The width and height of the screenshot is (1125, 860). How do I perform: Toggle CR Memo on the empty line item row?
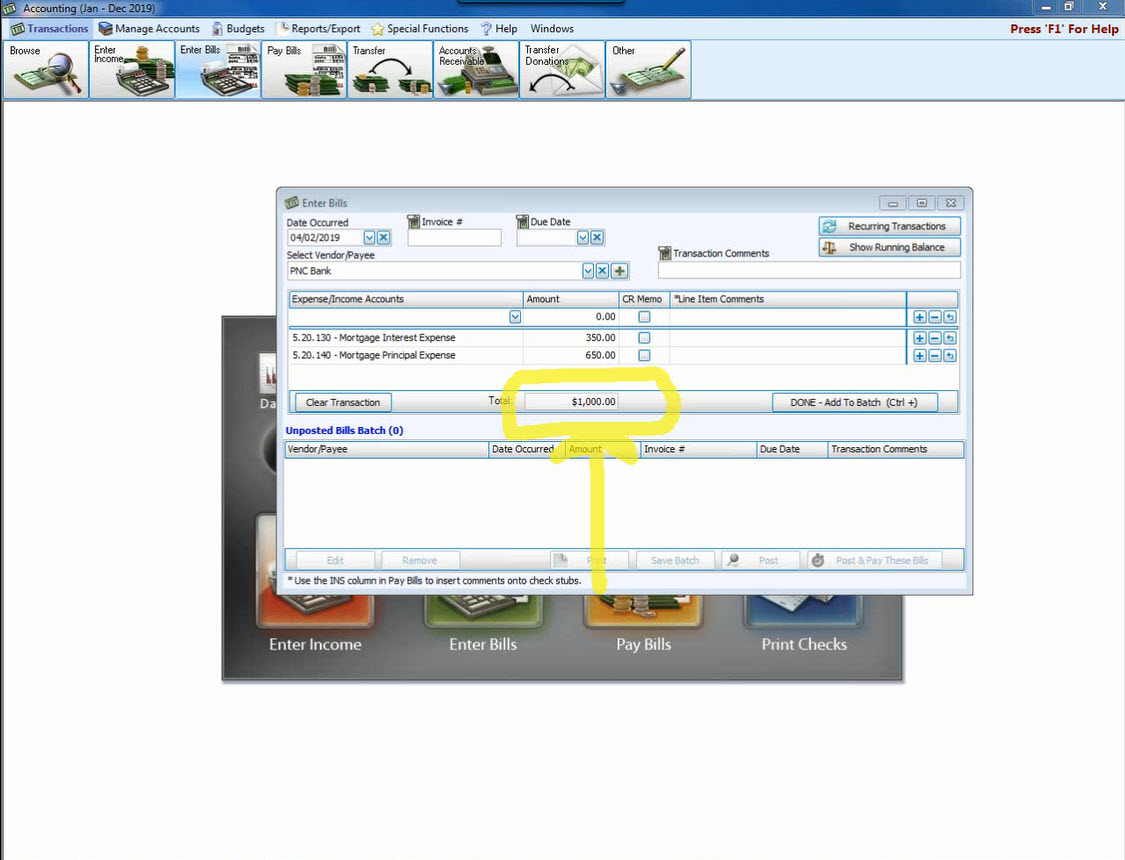tap(644, 316)
